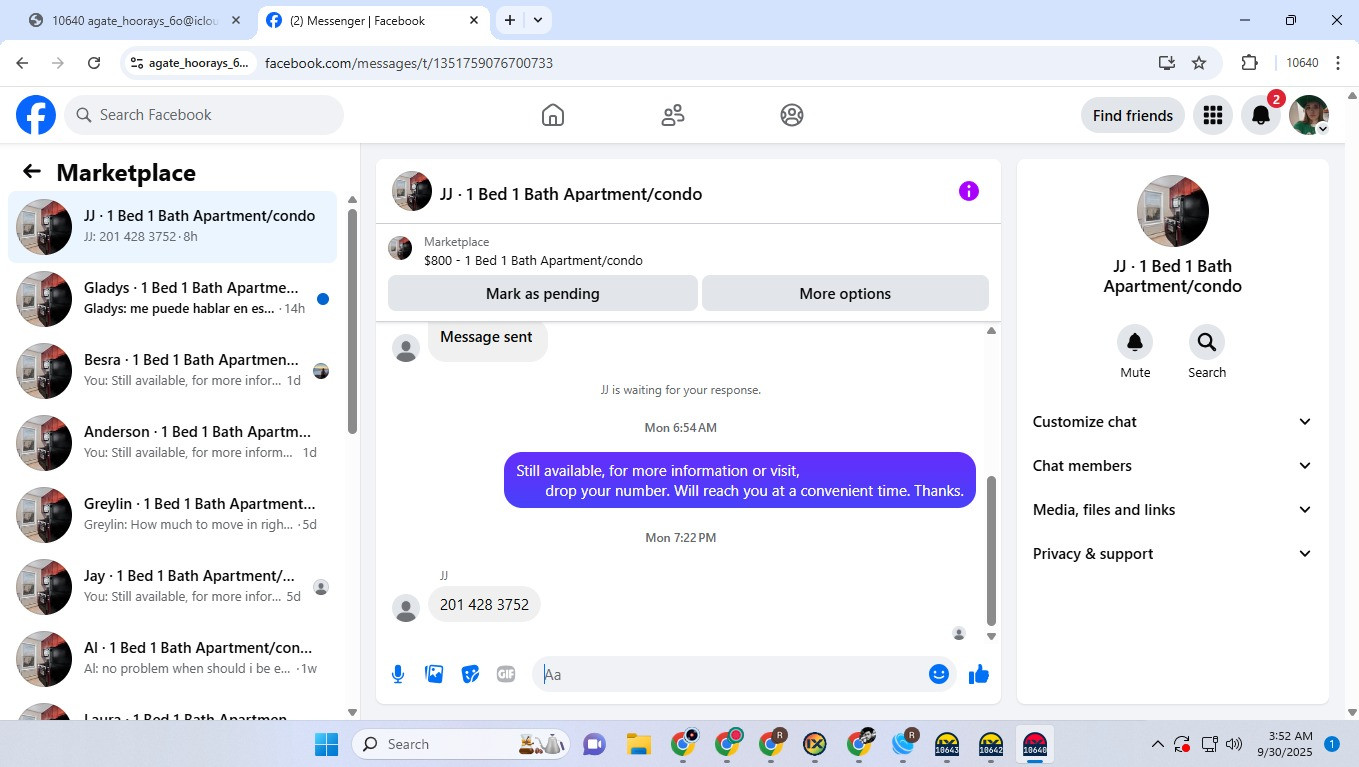Reload the page in Chrome
This screenshot has height=767, width=1359.
click(x=94, y=63)
